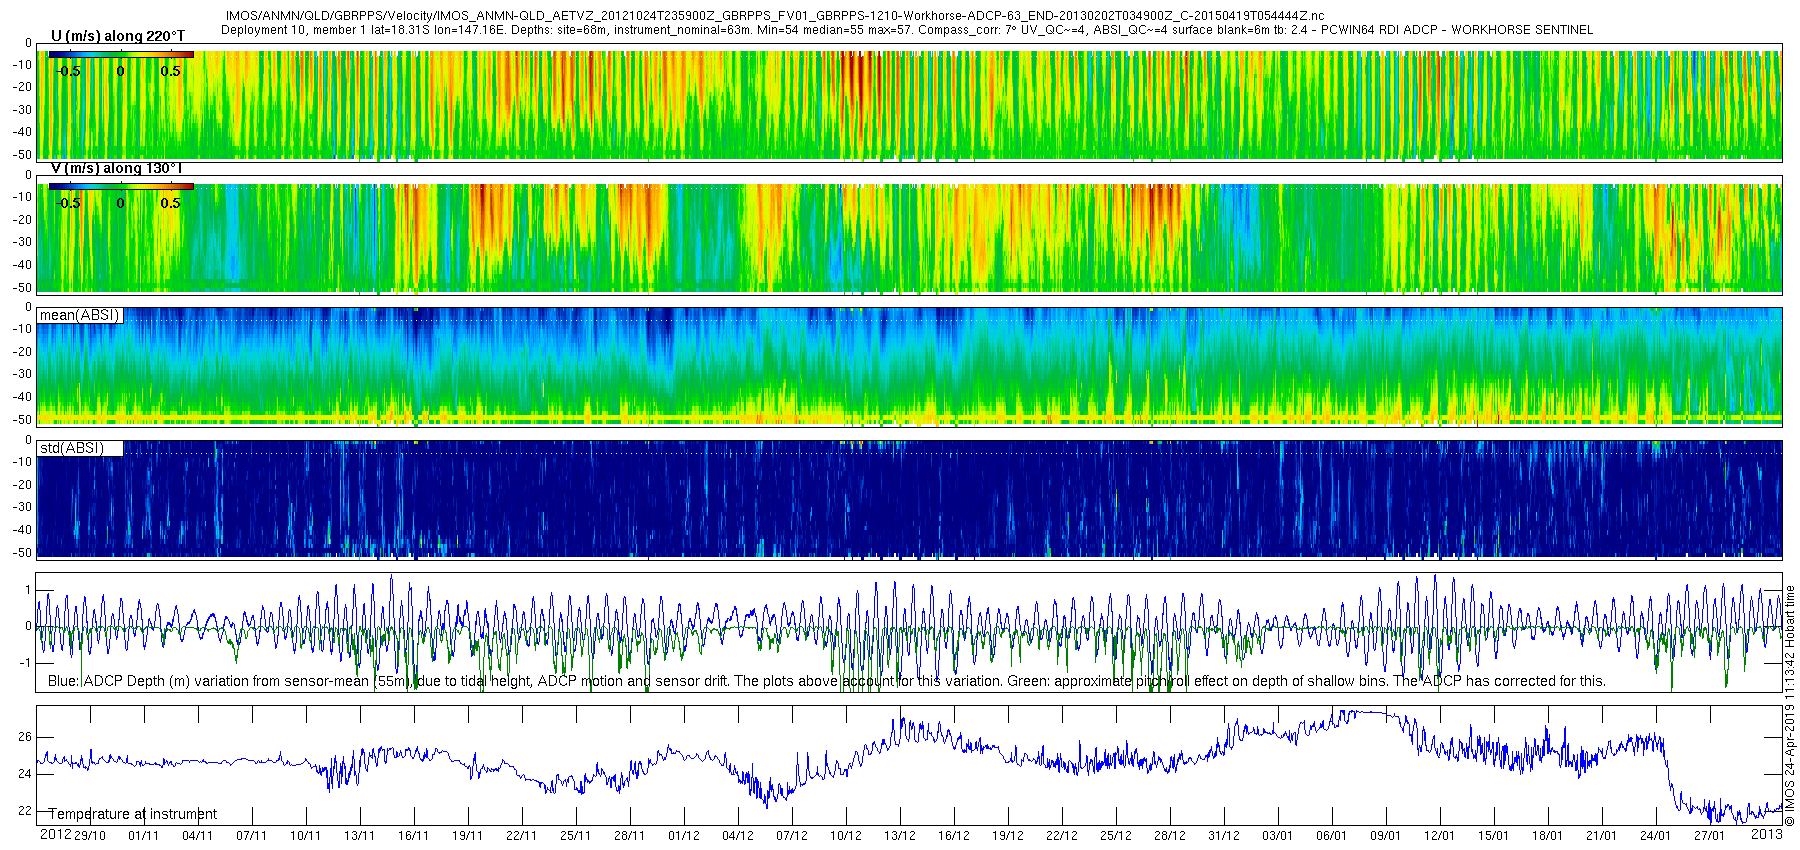
Task: Select the 'U (m/s) along 220°T' panel title
Action: (118, 36)
